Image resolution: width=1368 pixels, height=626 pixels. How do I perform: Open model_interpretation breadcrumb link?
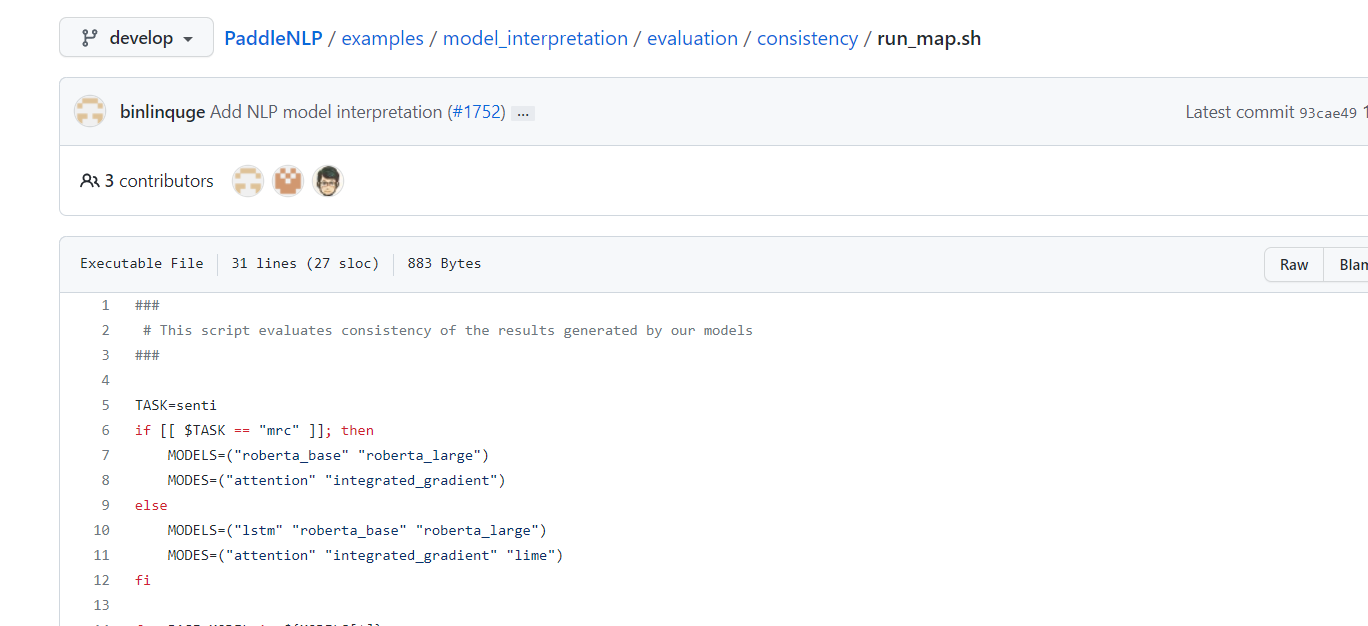[535, 38]
